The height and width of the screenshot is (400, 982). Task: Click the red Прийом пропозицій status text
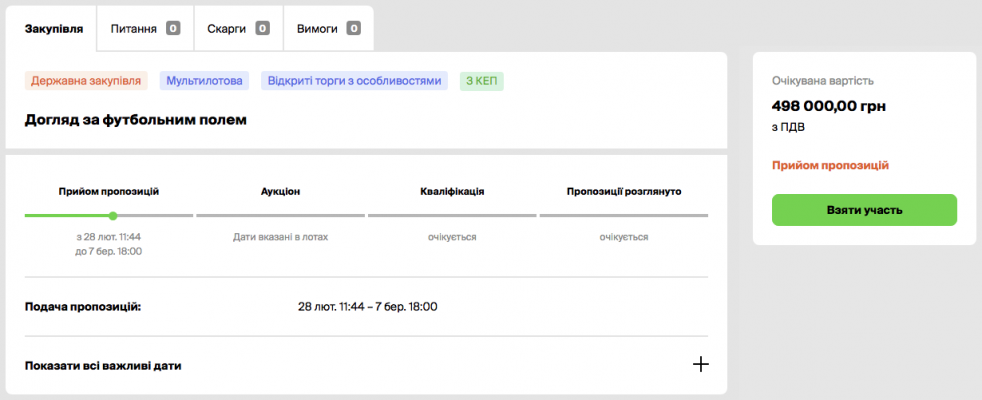pos(830,165)
